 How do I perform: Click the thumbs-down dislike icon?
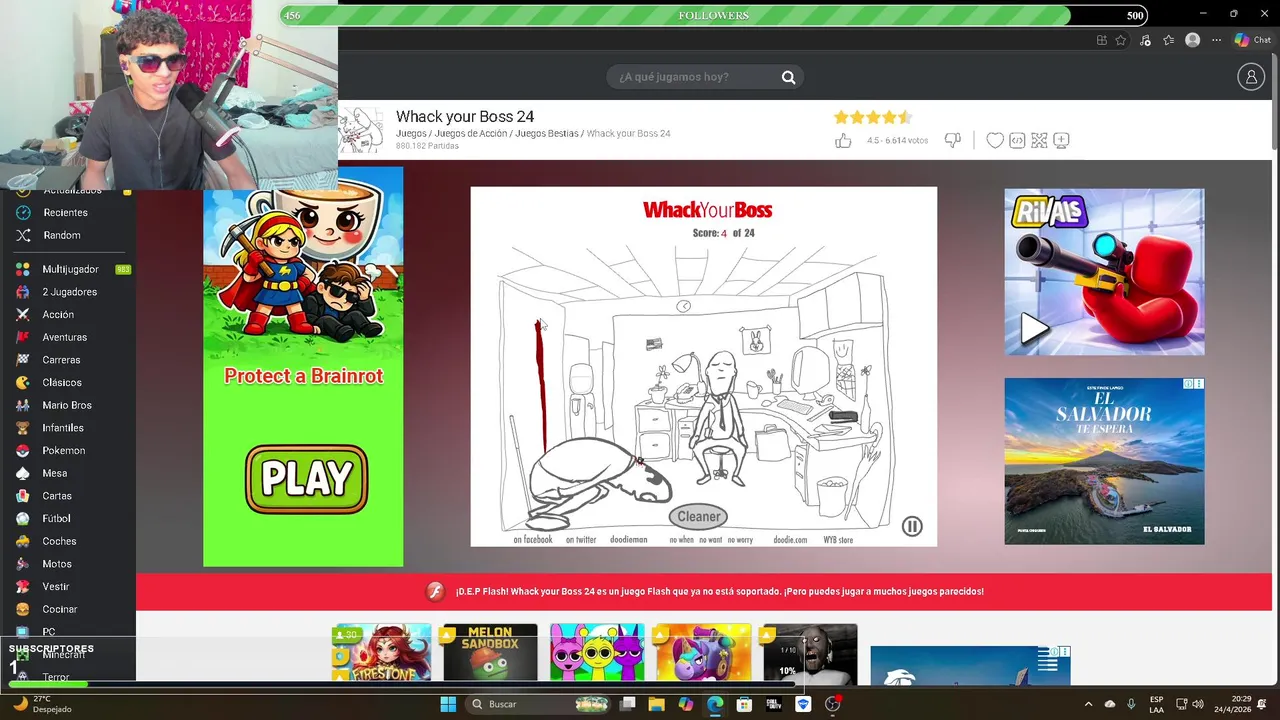coord(952,141)
